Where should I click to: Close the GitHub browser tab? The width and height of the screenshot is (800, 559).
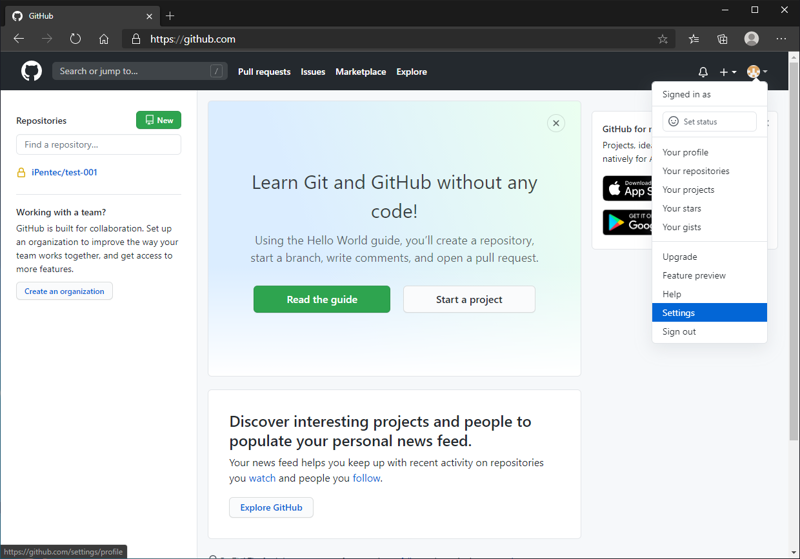tap(149, 16)
